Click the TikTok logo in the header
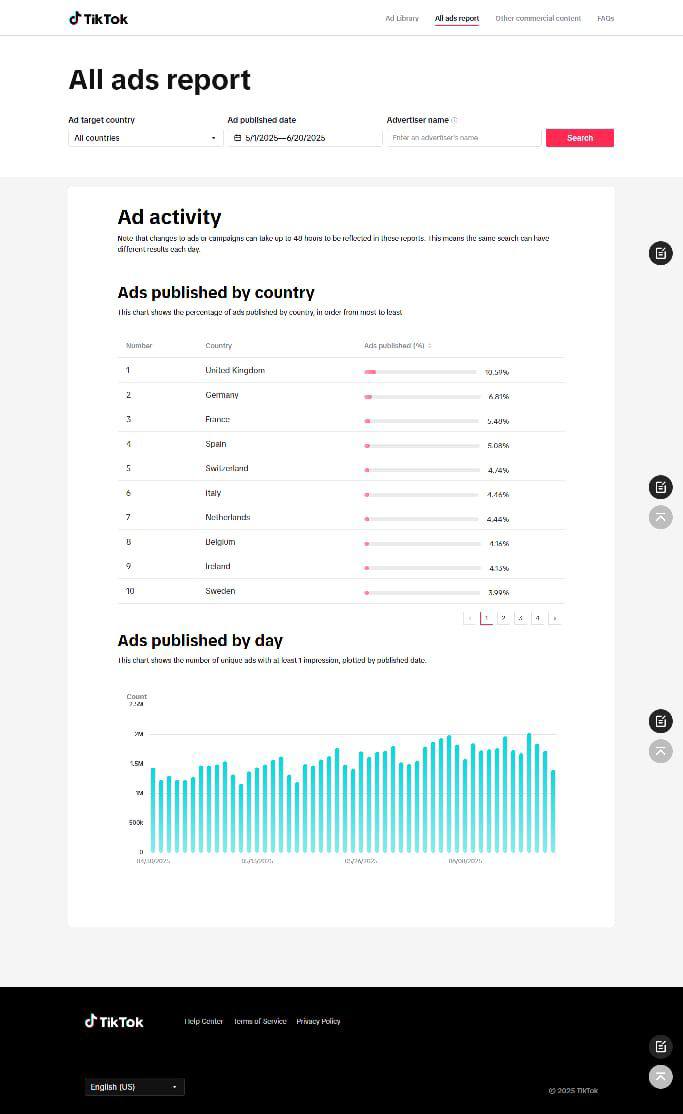683x1114 pixels. point(97,17)
